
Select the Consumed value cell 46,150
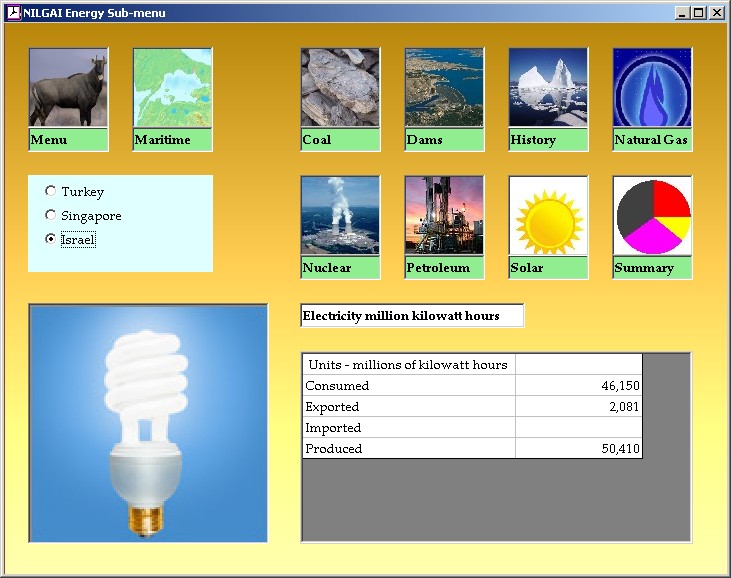[x=578, y=386]
